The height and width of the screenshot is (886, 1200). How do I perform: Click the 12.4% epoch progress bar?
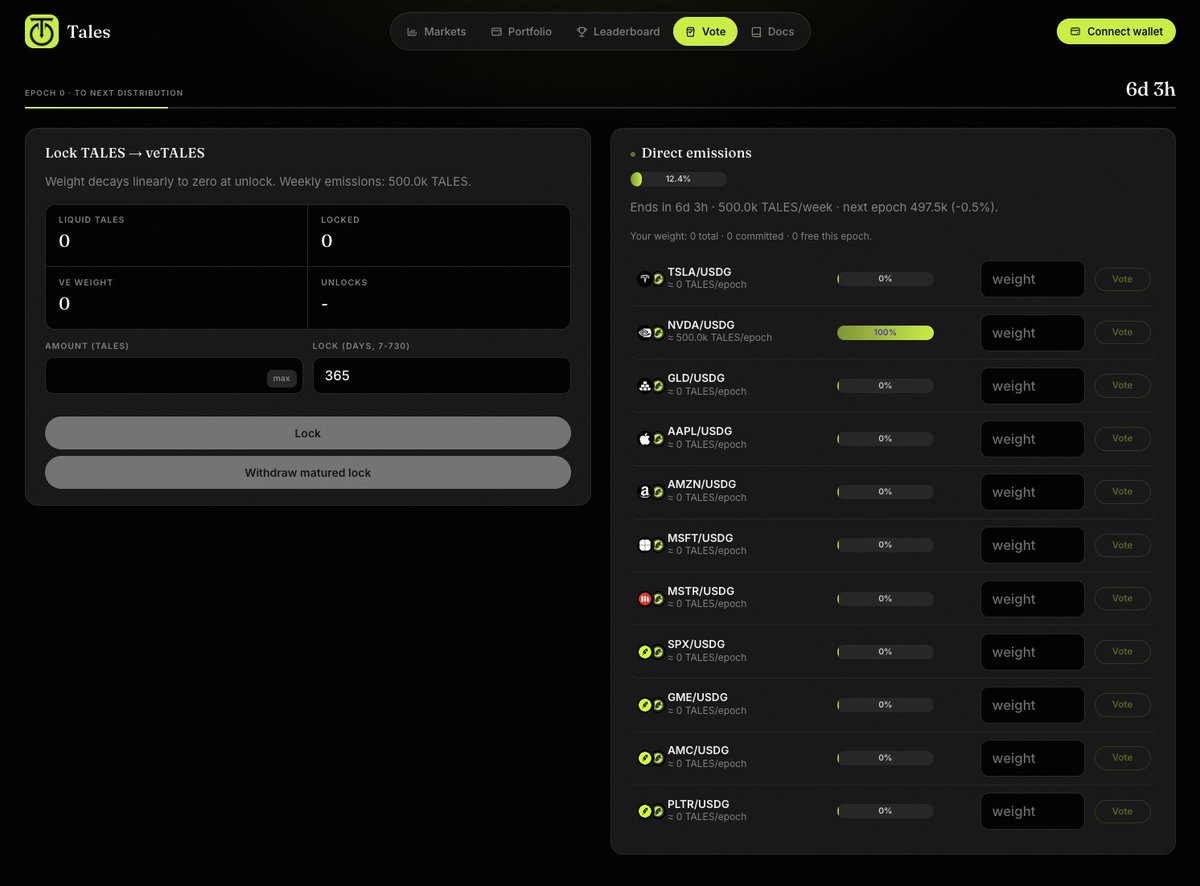coord(678,179)
